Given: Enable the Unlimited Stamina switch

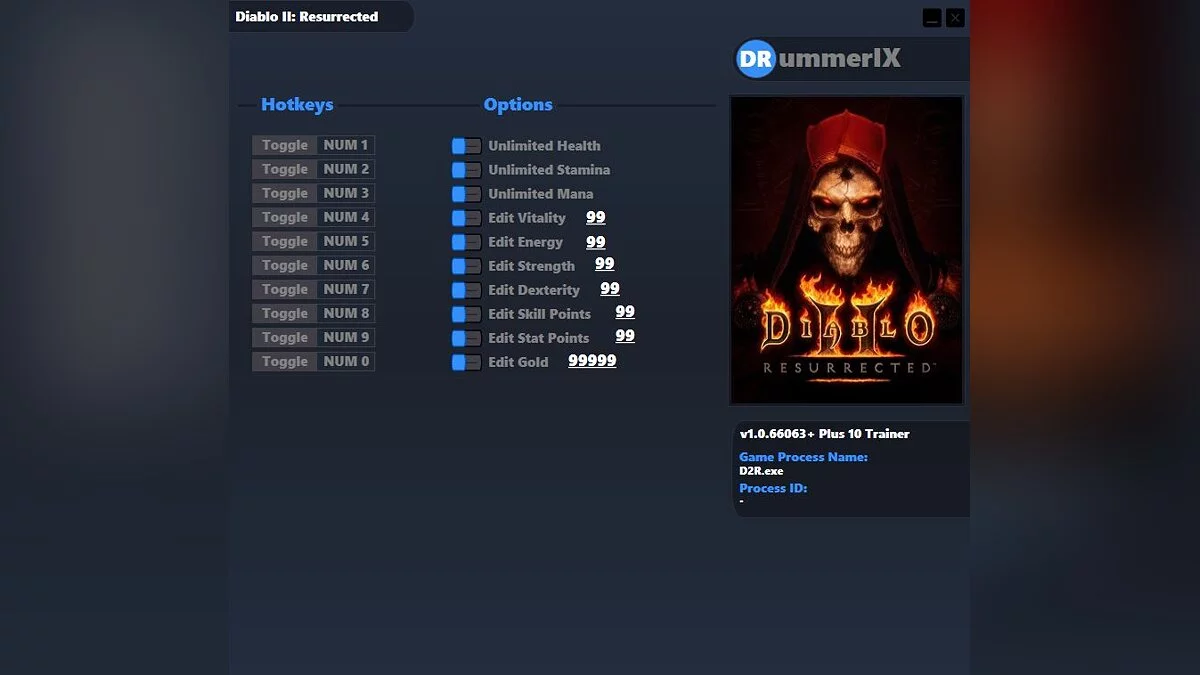Looking at the screenshot, I should pyautogui.click(x=466, y=170).
